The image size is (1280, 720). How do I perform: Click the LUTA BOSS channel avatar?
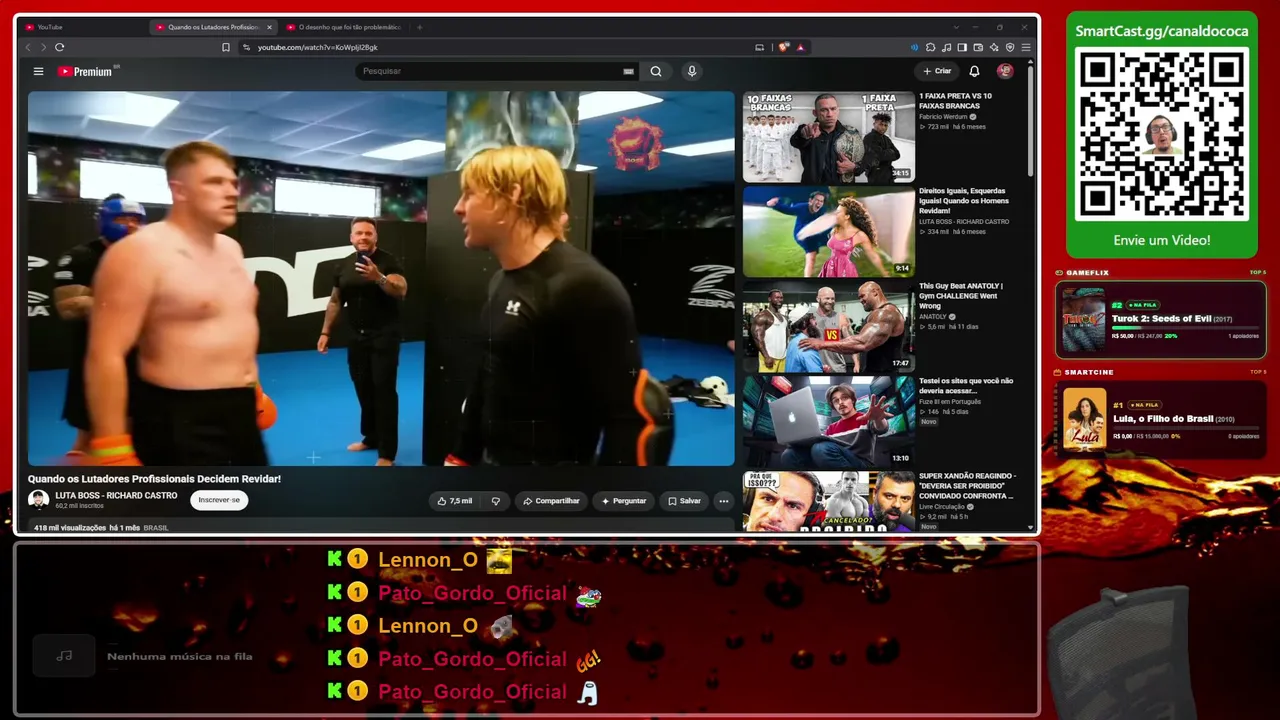38,500
